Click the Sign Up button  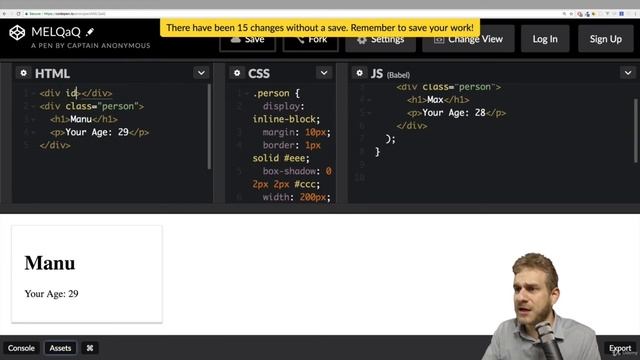pyautogui.click(x=606, y=39)
